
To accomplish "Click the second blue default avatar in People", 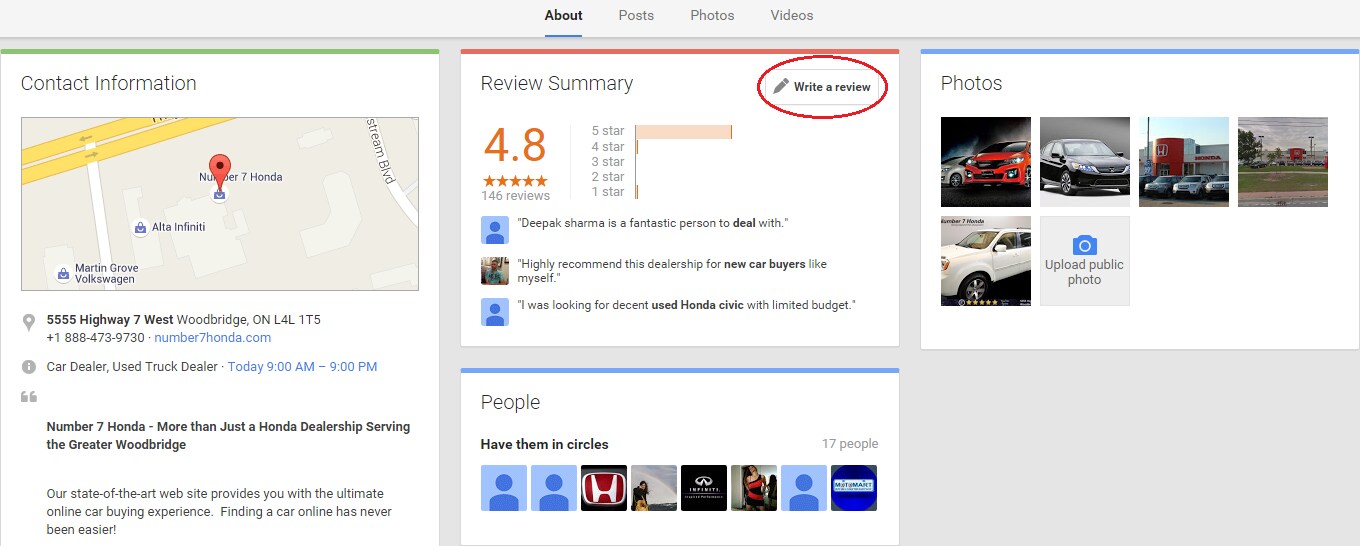I will [x=554, y=488].
